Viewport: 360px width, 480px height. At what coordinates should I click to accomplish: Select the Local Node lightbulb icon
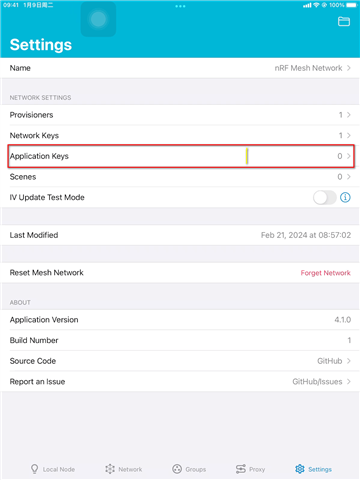coord(34,469)
